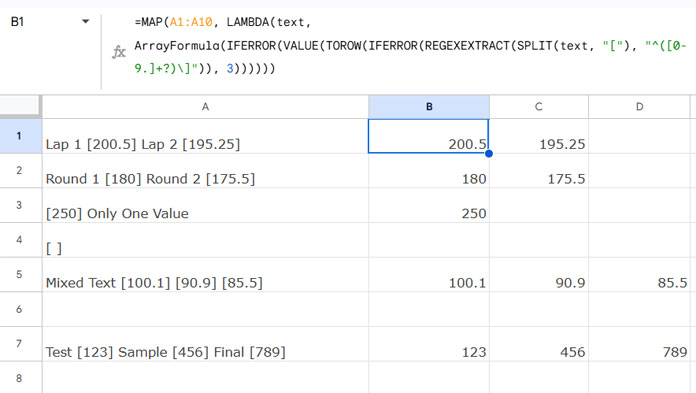The width and height of the screenshot is (696, 393).
Task: Select cell with value 175.5
Action: point(539,171)
